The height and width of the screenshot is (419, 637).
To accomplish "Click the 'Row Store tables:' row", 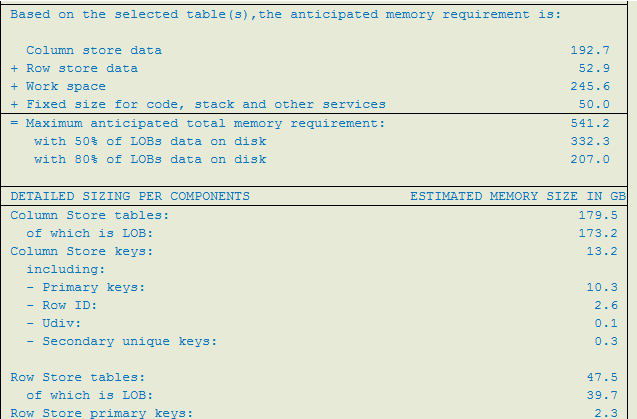I will [x=78, y=377].
